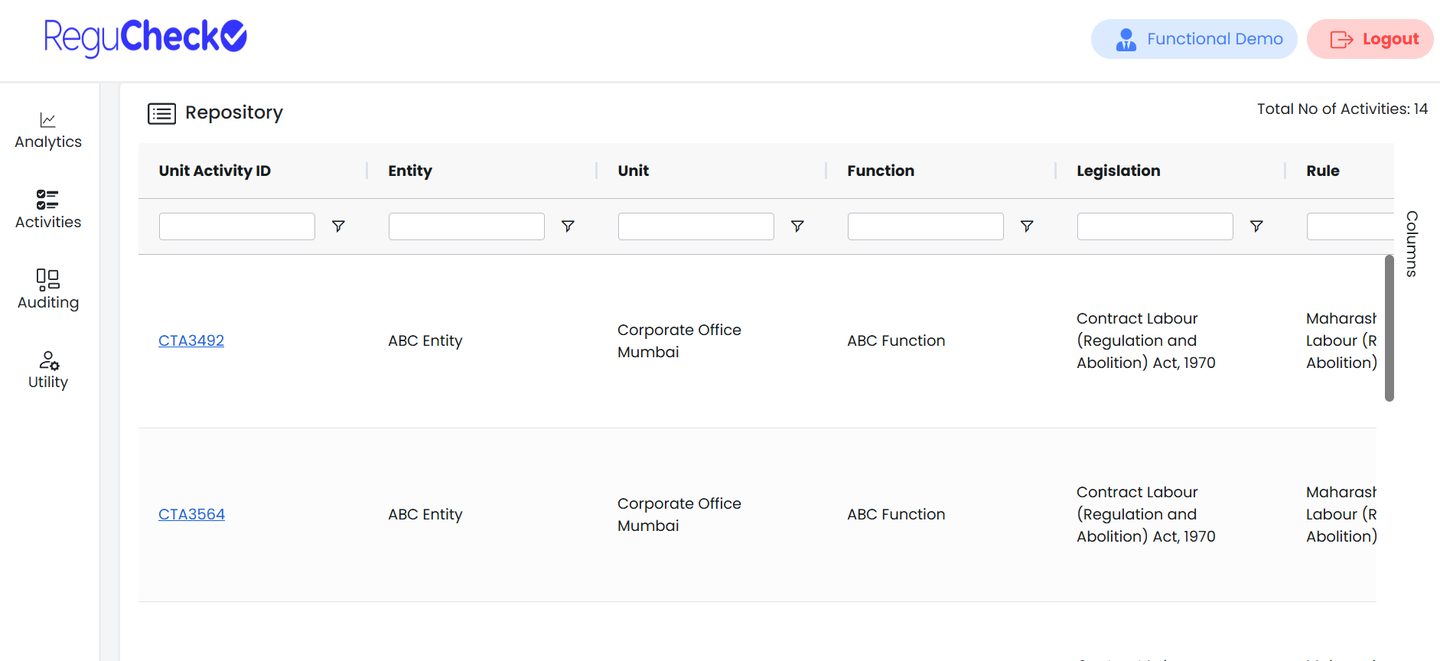Click the user icon in Functional Demo button
This screenshot has width=1440, height=661.
1126,40
